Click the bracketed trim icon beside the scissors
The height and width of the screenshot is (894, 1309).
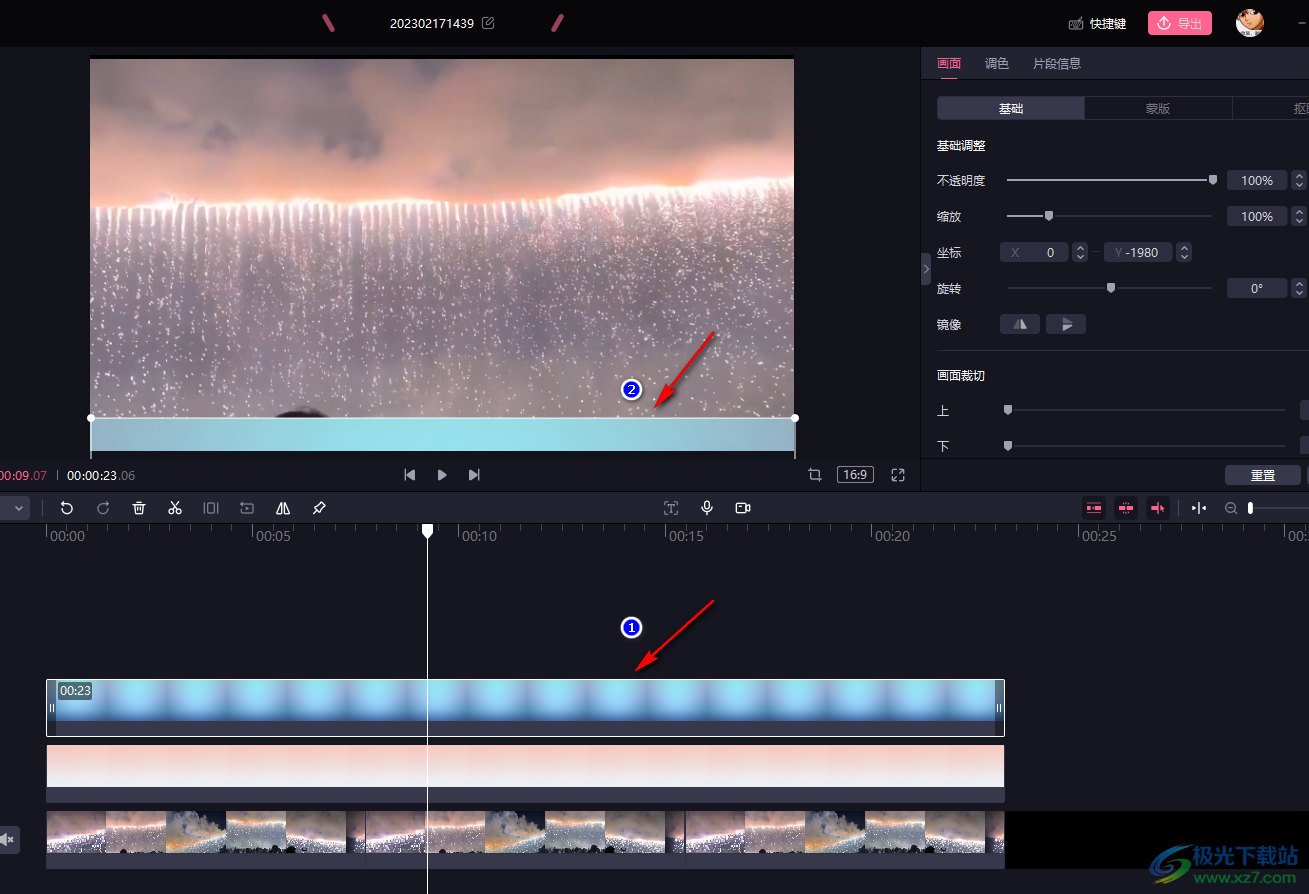click(211, 508)
